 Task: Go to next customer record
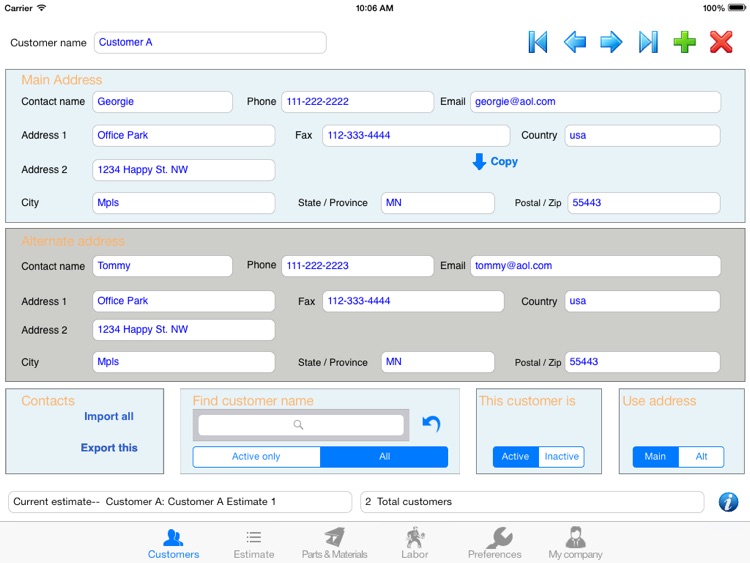[611, 42]
